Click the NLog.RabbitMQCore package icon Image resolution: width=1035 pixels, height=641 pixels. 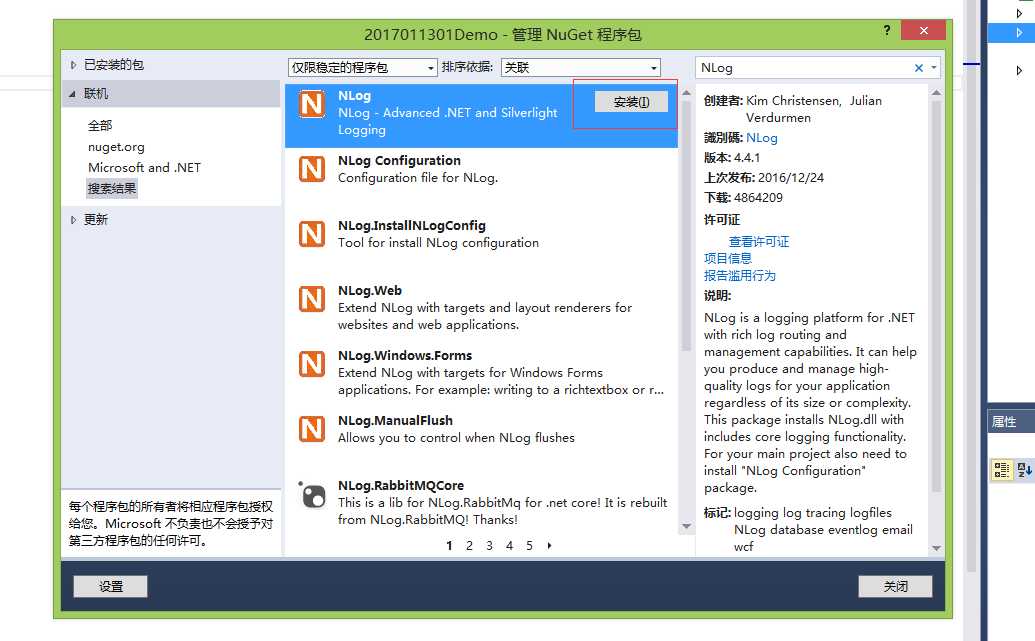pyautogui.click(x=312, y=494)
